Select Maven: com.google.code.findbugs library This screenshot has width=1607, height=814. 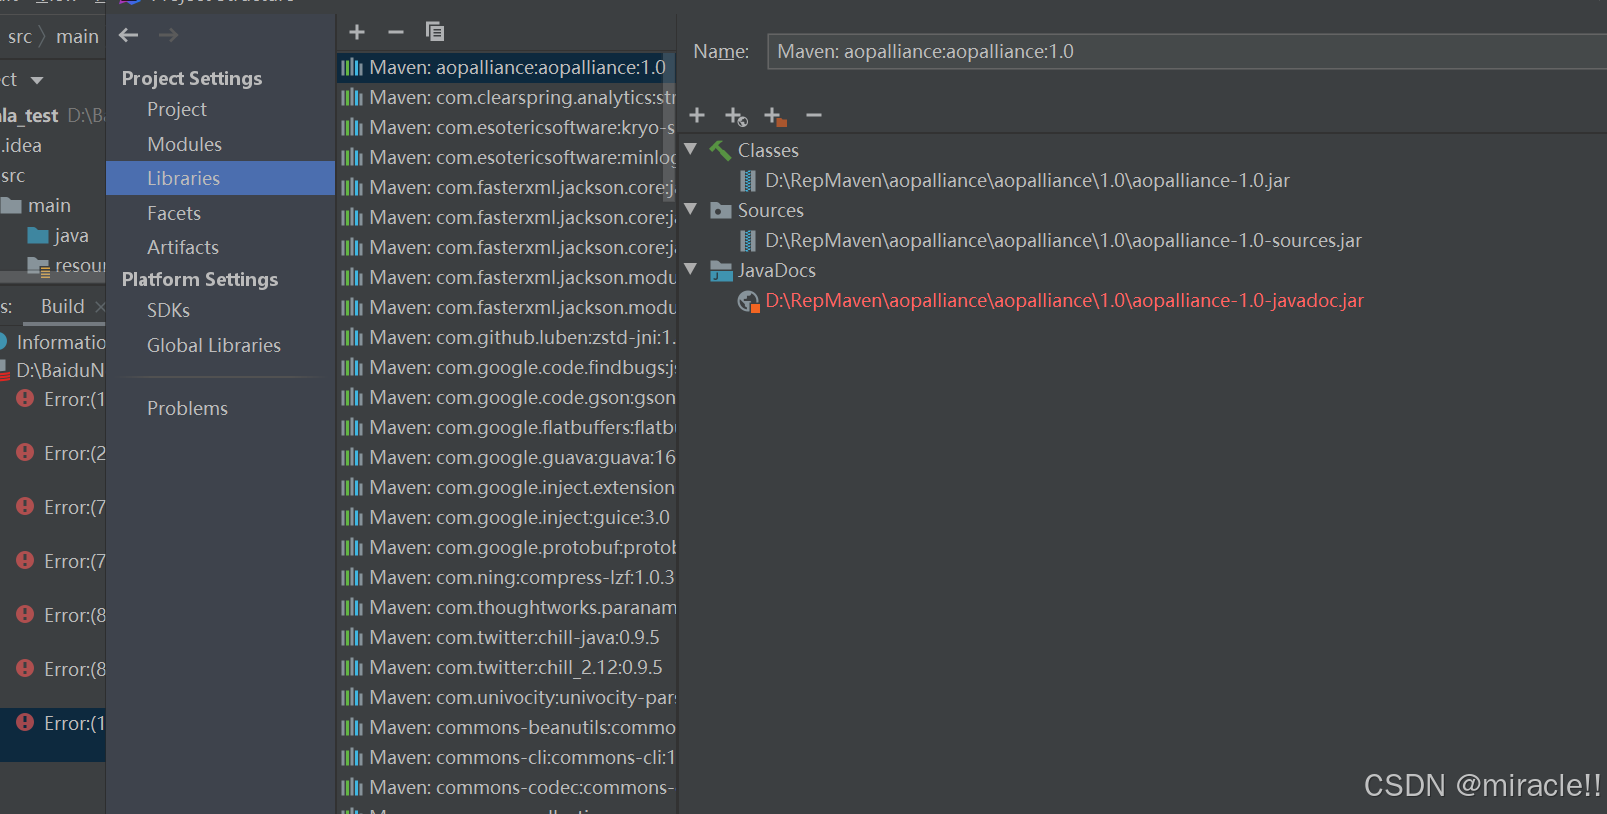507,367
